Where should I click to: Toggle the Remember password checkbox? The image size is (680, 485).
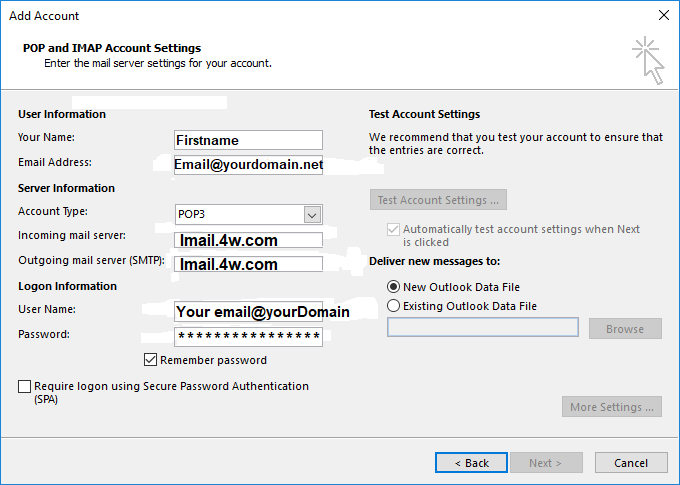click(150, 360)
